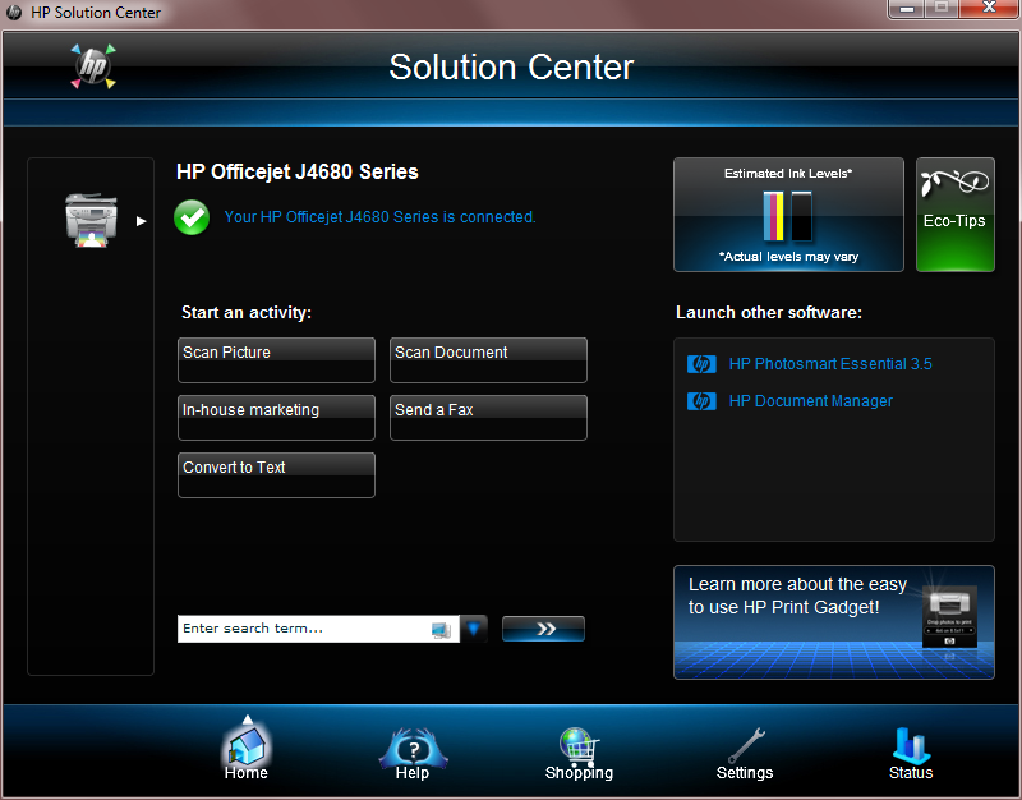Click the HP icon beside Photosmart Essential
1022x800 pixels.
[x=701, y=364]
